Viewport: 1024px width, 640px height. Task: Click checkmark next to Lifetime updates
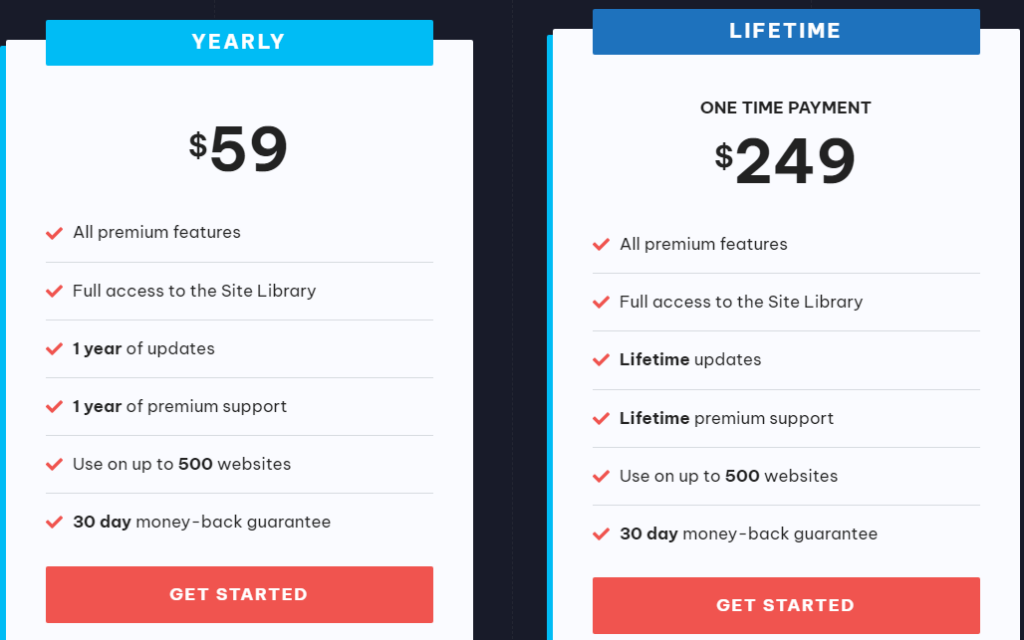601,360
